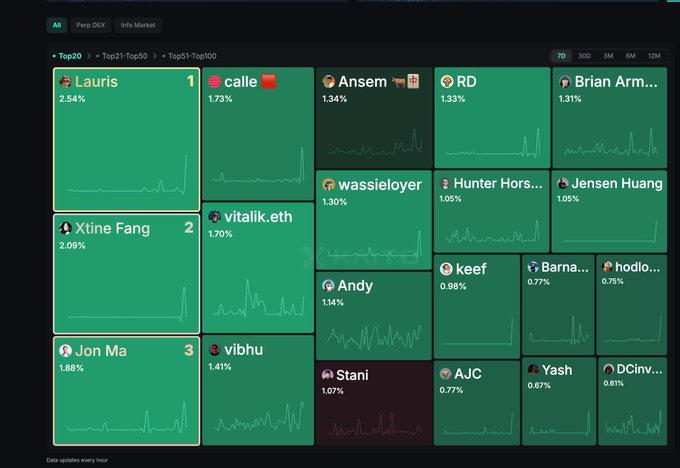Click vibhu's avatar icon
Image resolution: width=680 pixels, height=468 pixels.
click(x=215, y=350)
